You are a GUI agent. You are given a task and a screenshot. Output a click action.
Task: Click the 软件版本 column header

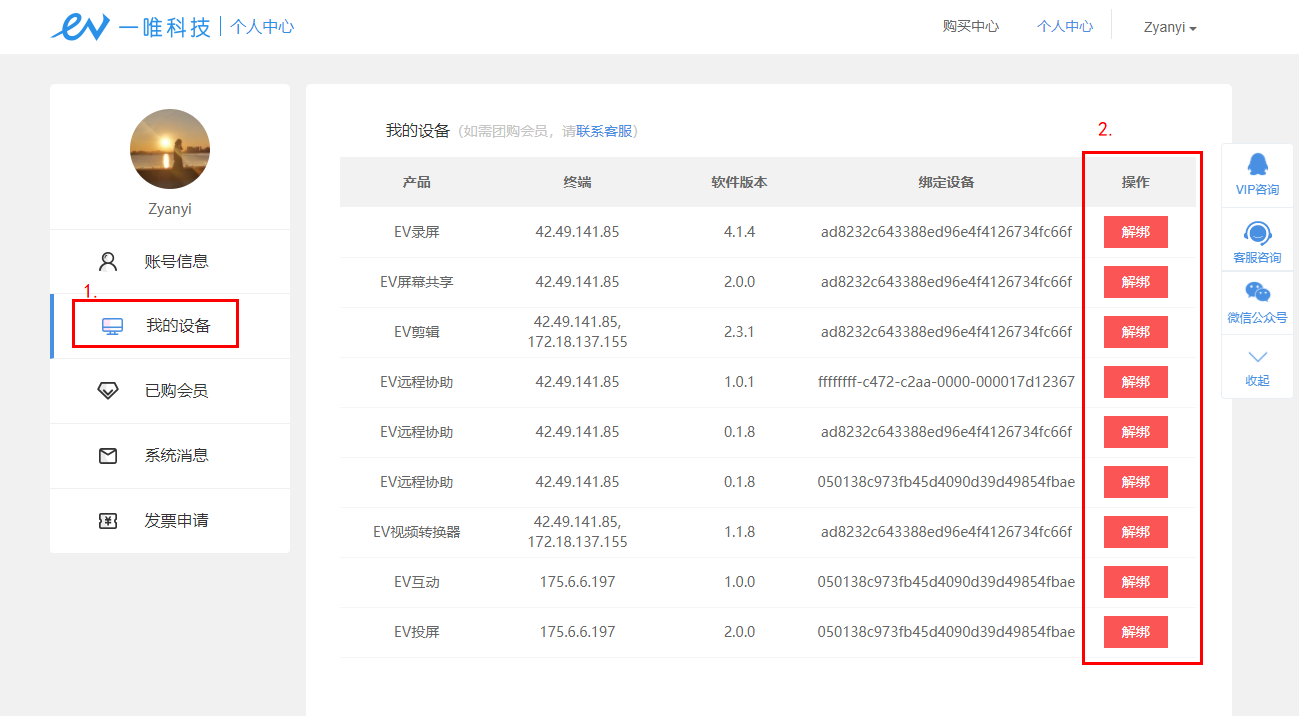point(739,182)
